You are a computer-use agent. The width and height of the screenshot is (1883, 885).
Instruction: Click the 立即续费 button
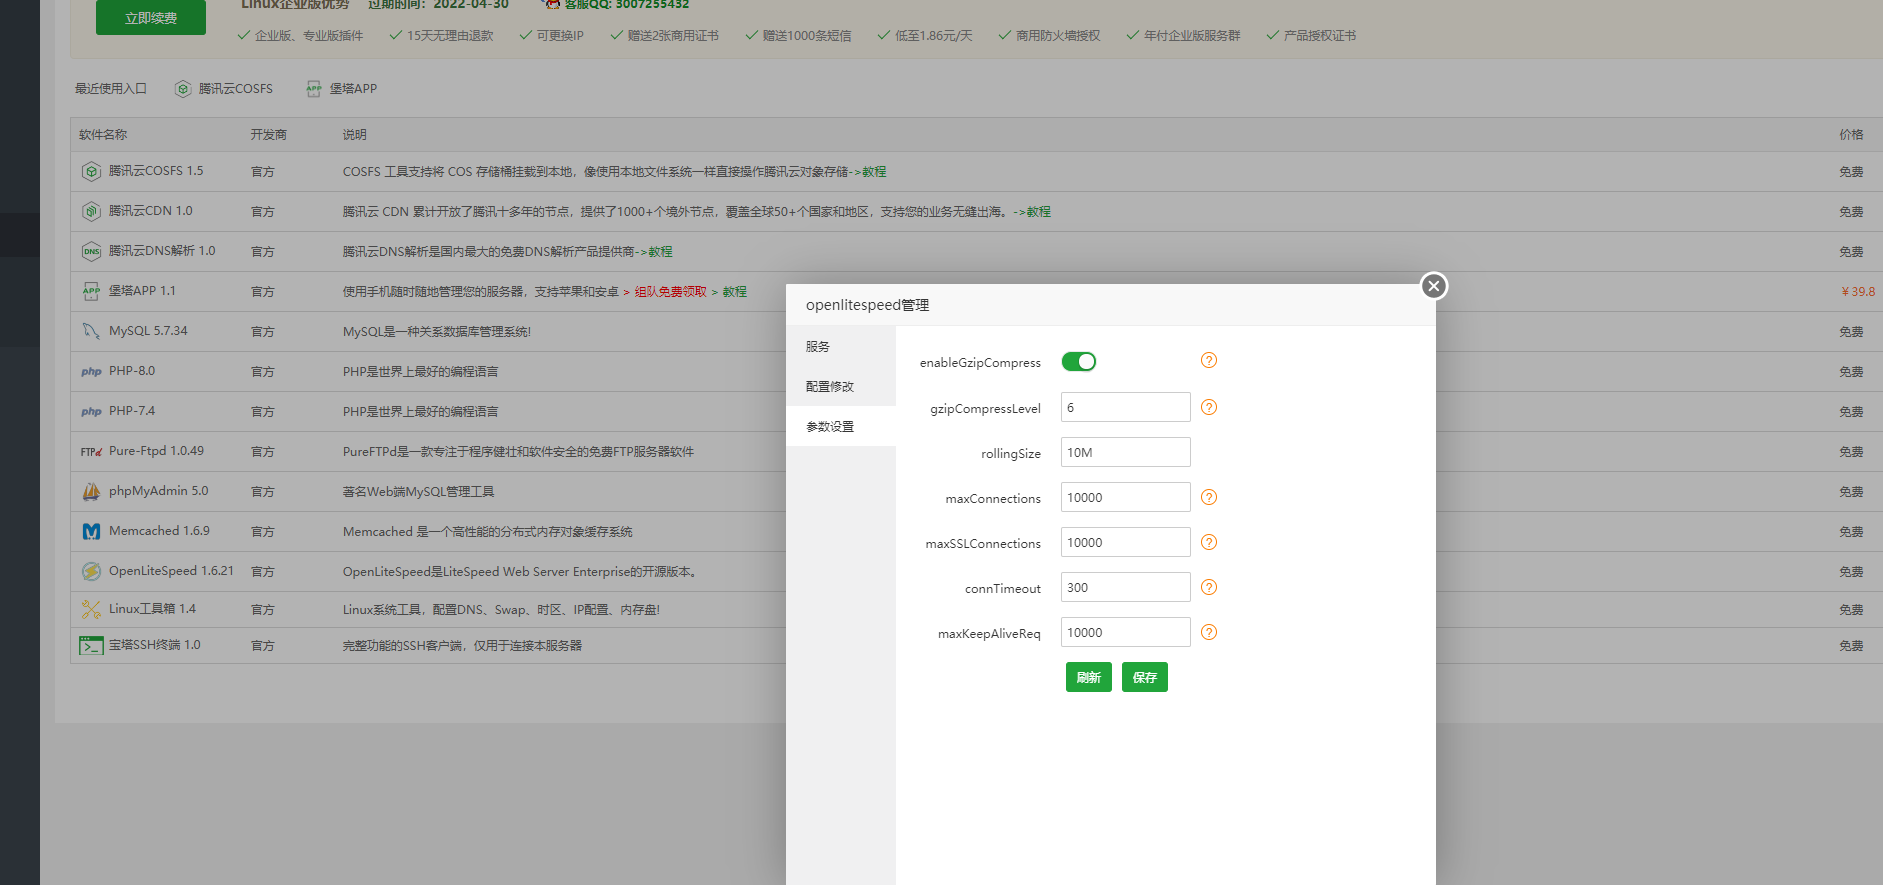151,17
